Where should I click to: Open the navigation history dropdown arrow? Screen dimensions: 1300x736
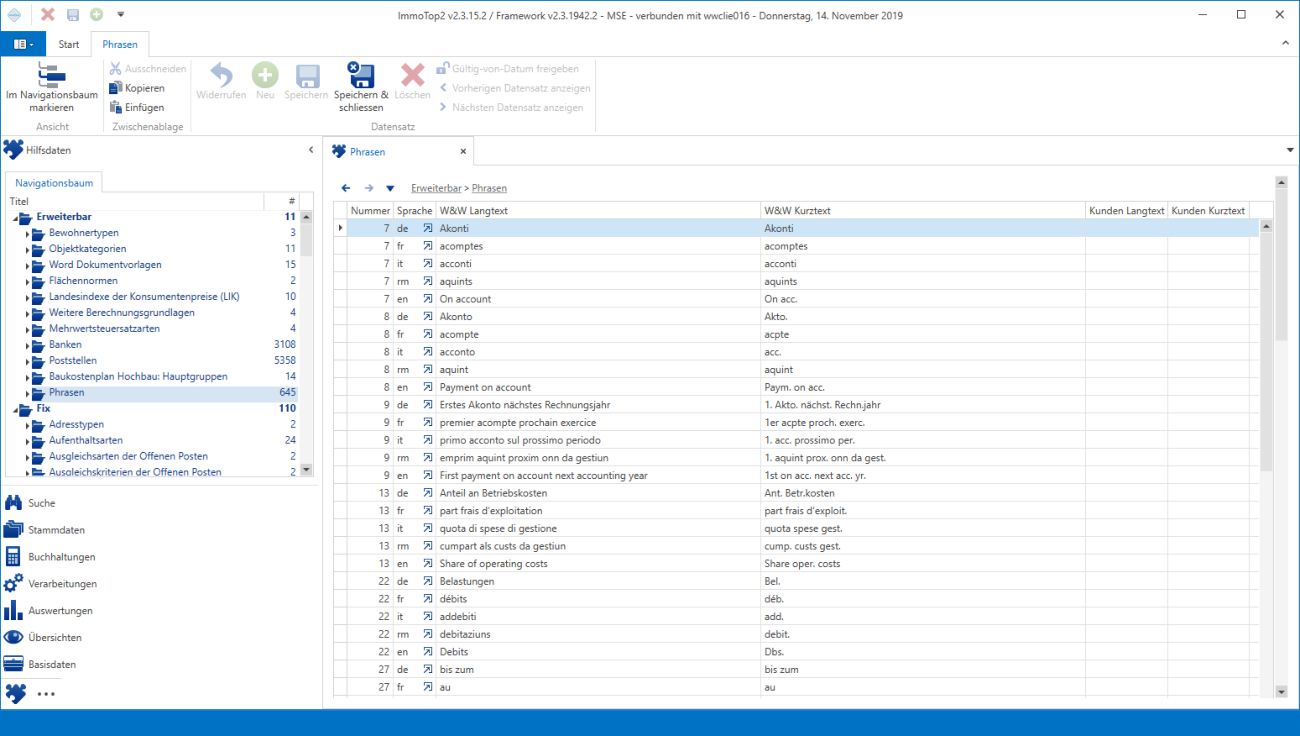[390, 188]
